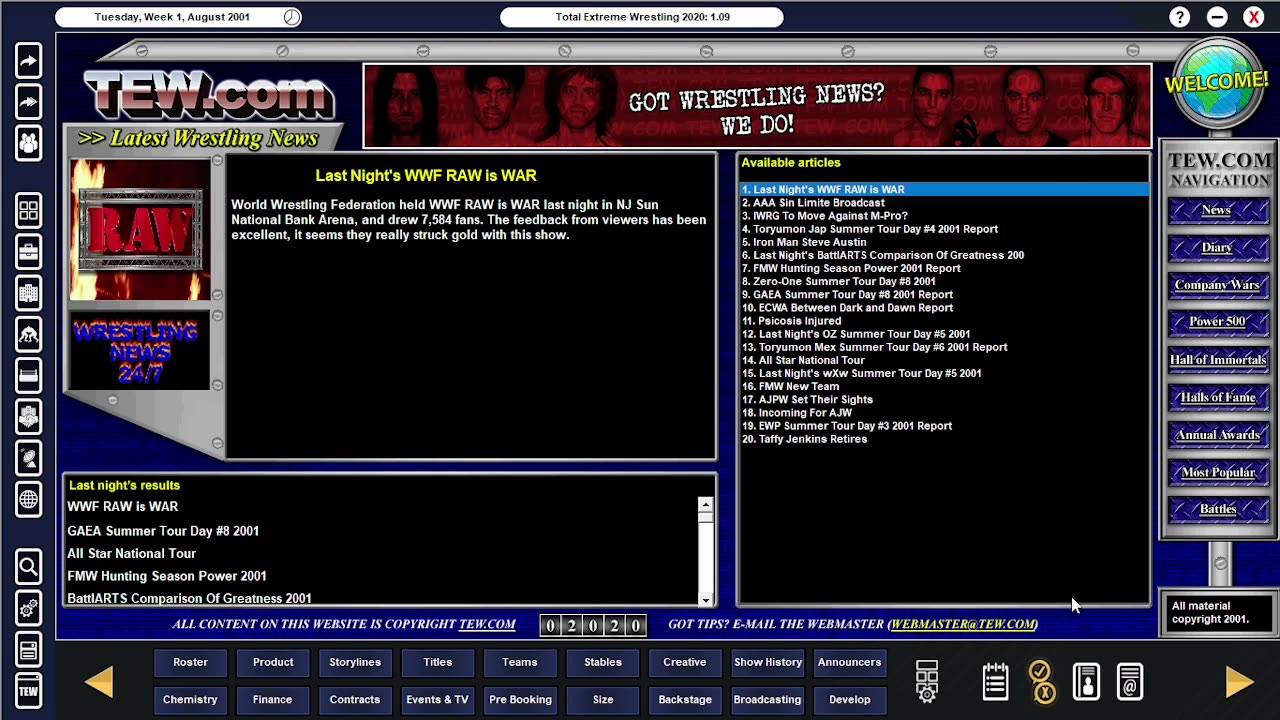The image size is (1280, 720).
Task: Open the notepad icon
Action: coord(995,681)
